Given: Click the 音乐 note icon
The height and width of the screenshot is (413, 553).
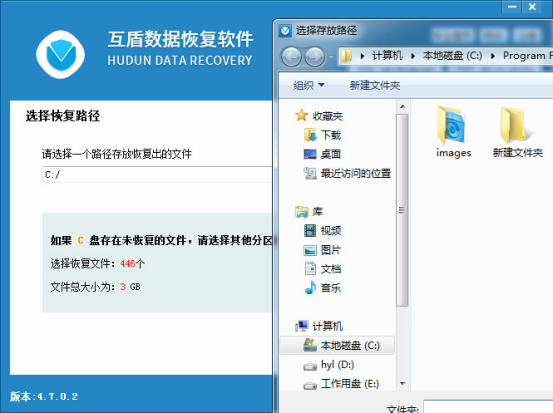Looking at the screenshot, I should click(310, 288).
